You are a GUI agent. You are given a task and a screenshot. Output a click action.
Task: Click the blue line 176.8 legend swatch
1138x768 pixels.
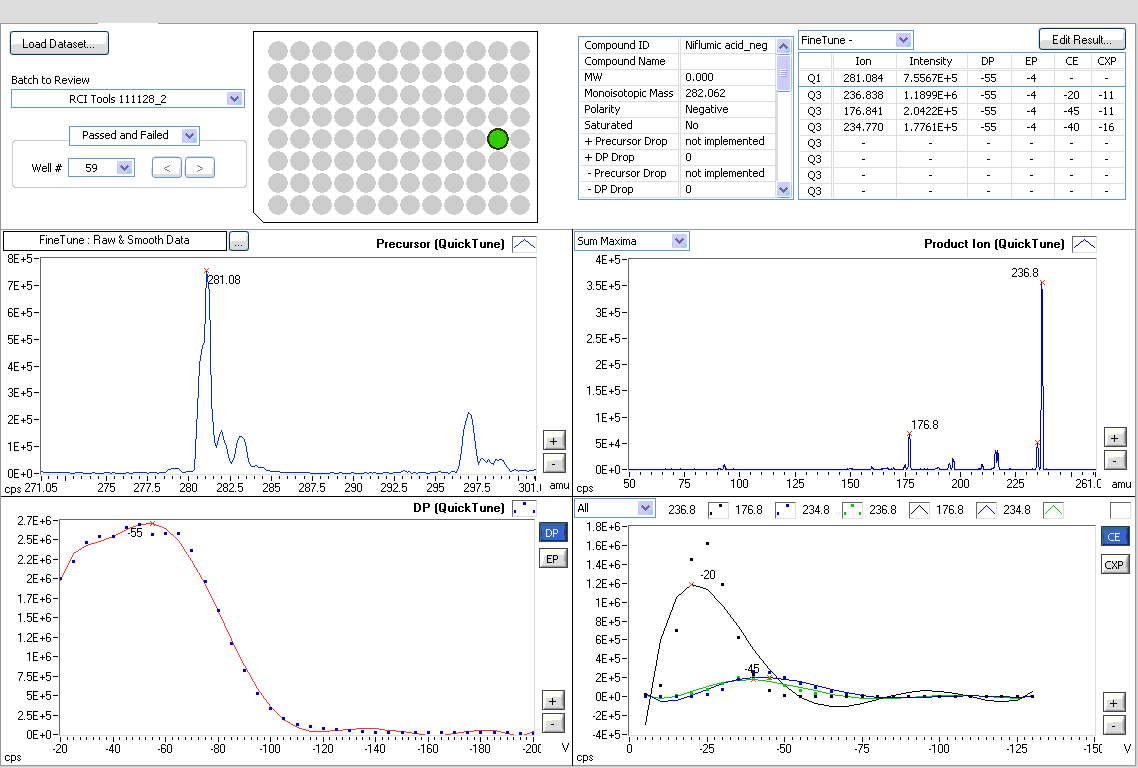point(986,510)
